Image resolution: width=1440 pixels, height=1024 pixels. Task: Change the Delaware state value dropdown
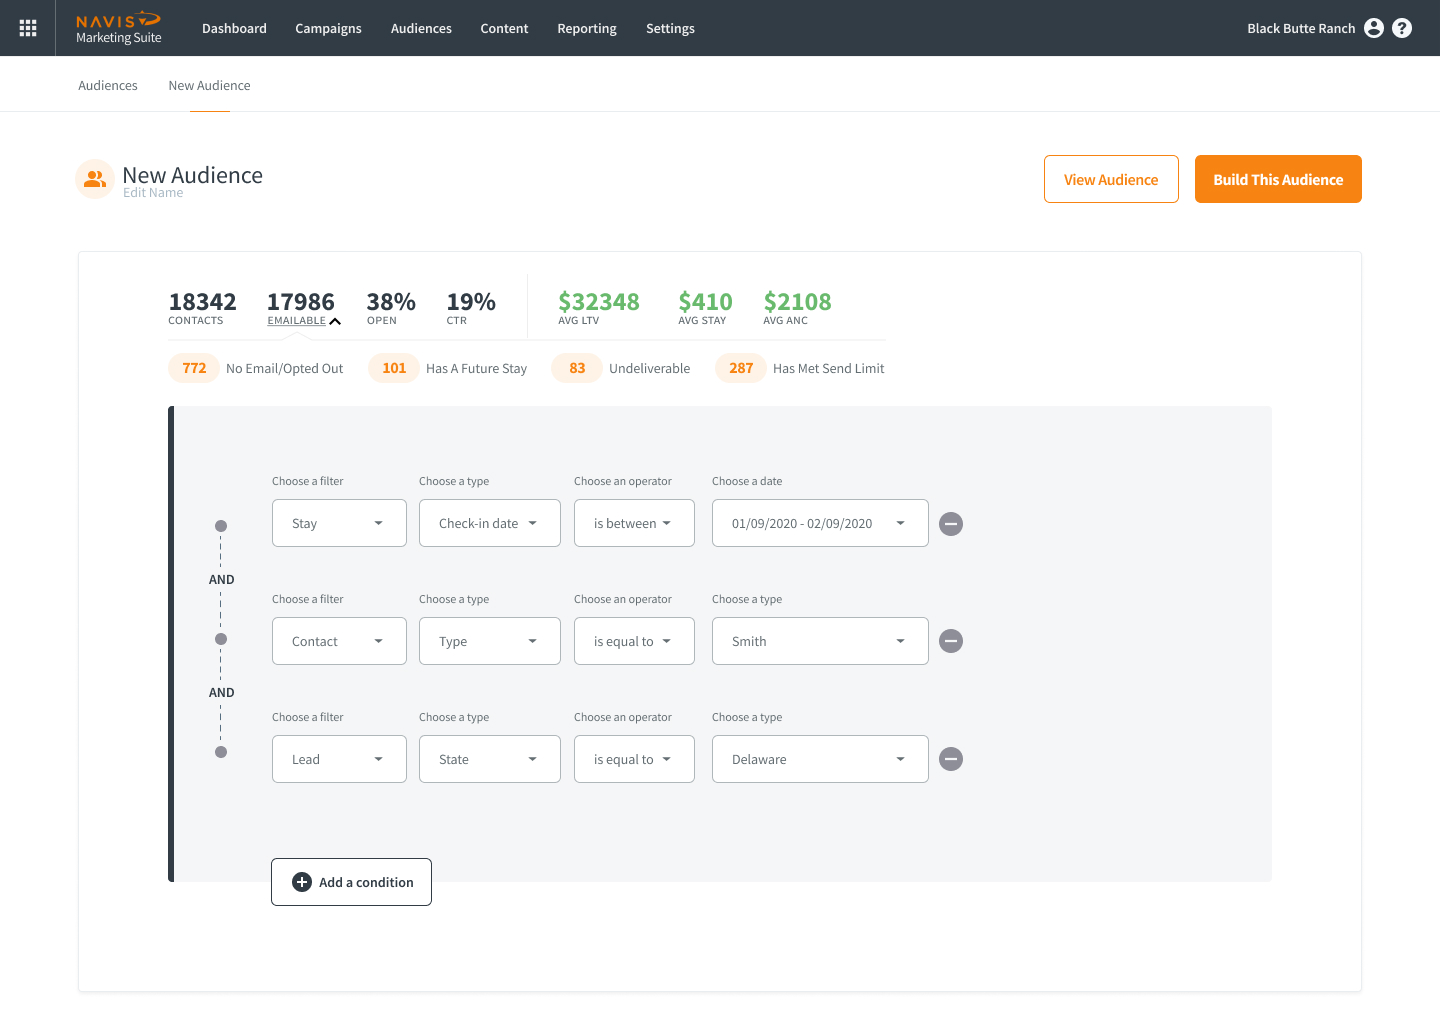pos(819,759)
